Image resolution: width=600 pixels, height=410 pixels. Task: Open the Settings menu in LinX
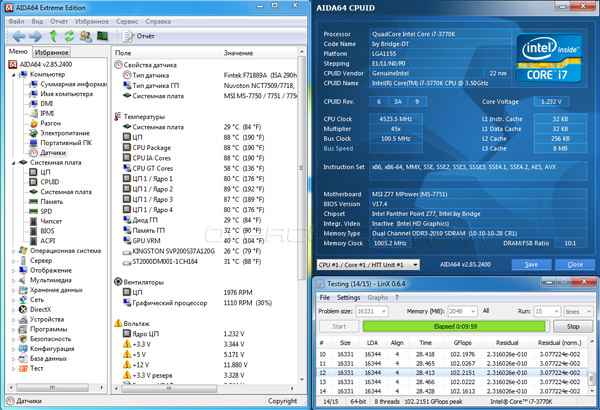(348, 297)
